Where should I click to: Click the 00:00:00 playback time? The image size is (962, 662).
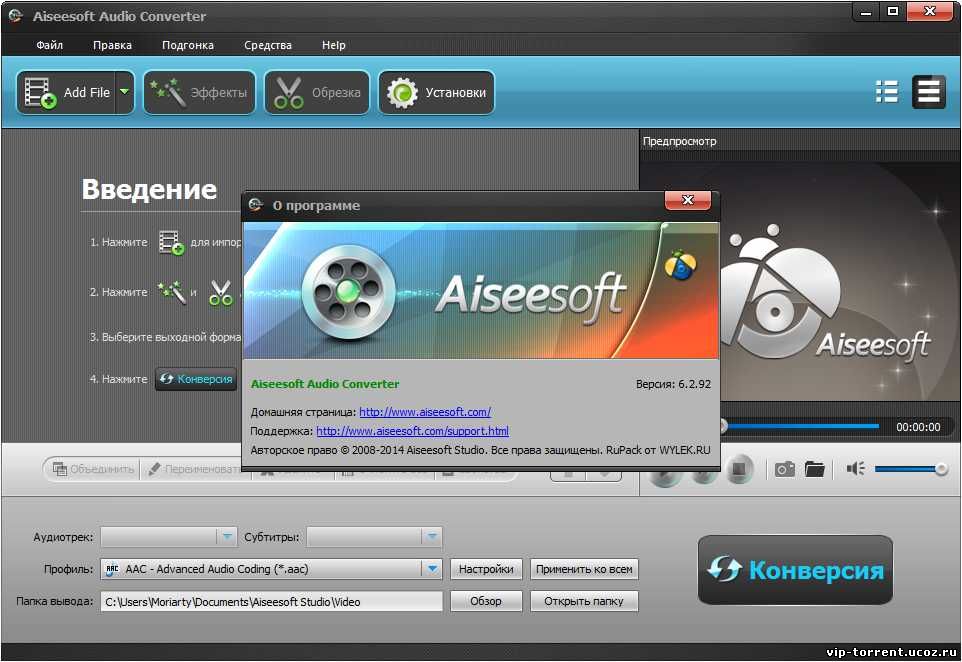(x=918, y=427)
